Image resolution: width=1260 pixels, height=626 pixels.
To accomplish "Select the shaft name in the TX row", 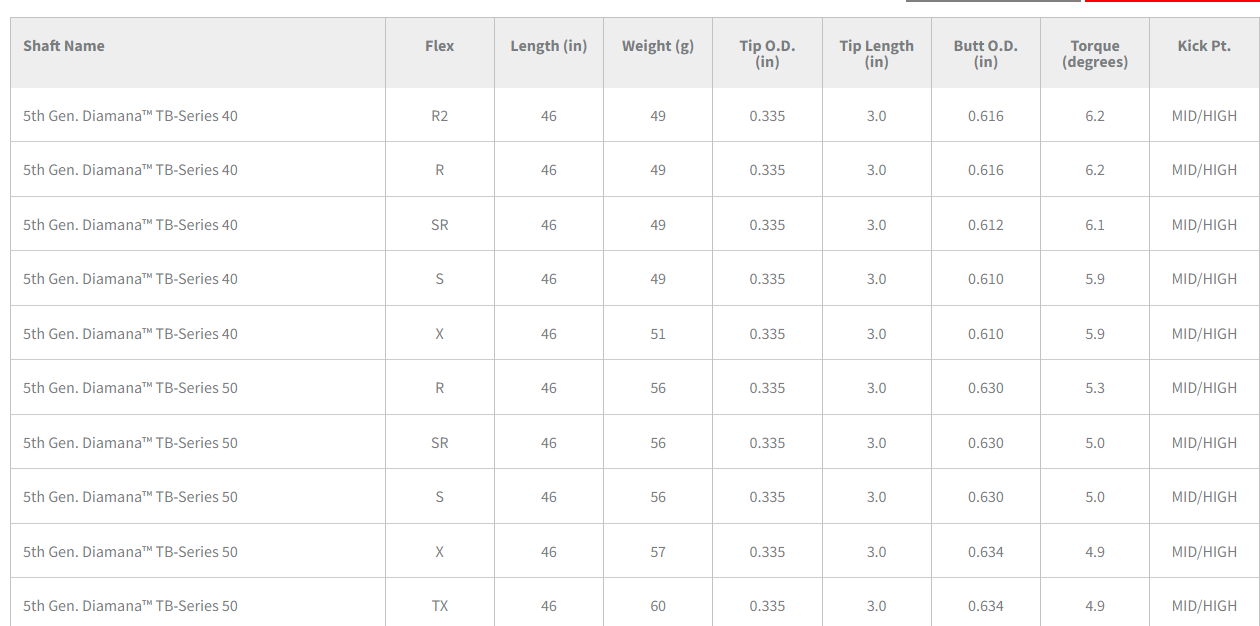I will pyautogui.click(x=130, y=606).
